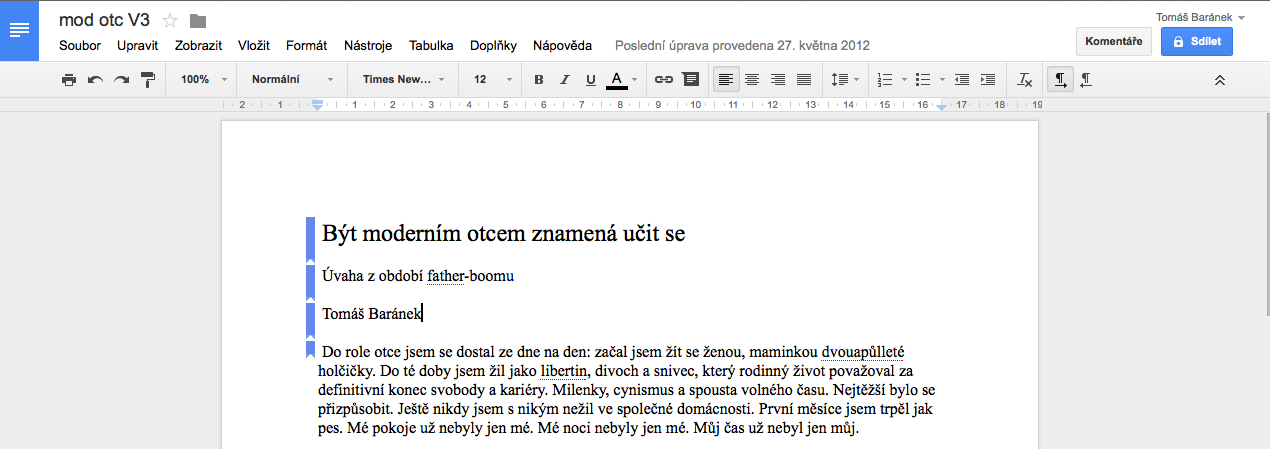Align text right

tap(778, 80)
